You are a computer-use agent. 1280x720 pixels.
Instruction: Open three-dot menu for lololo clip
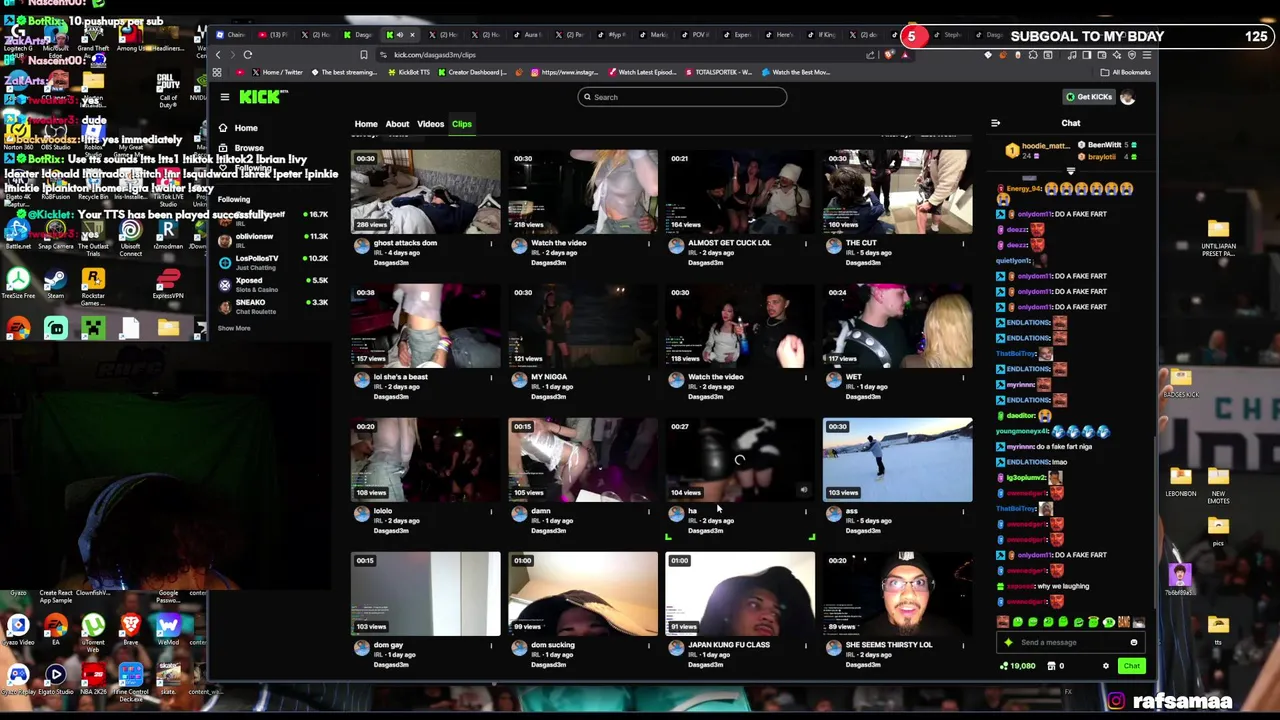(x=491, y=511)
